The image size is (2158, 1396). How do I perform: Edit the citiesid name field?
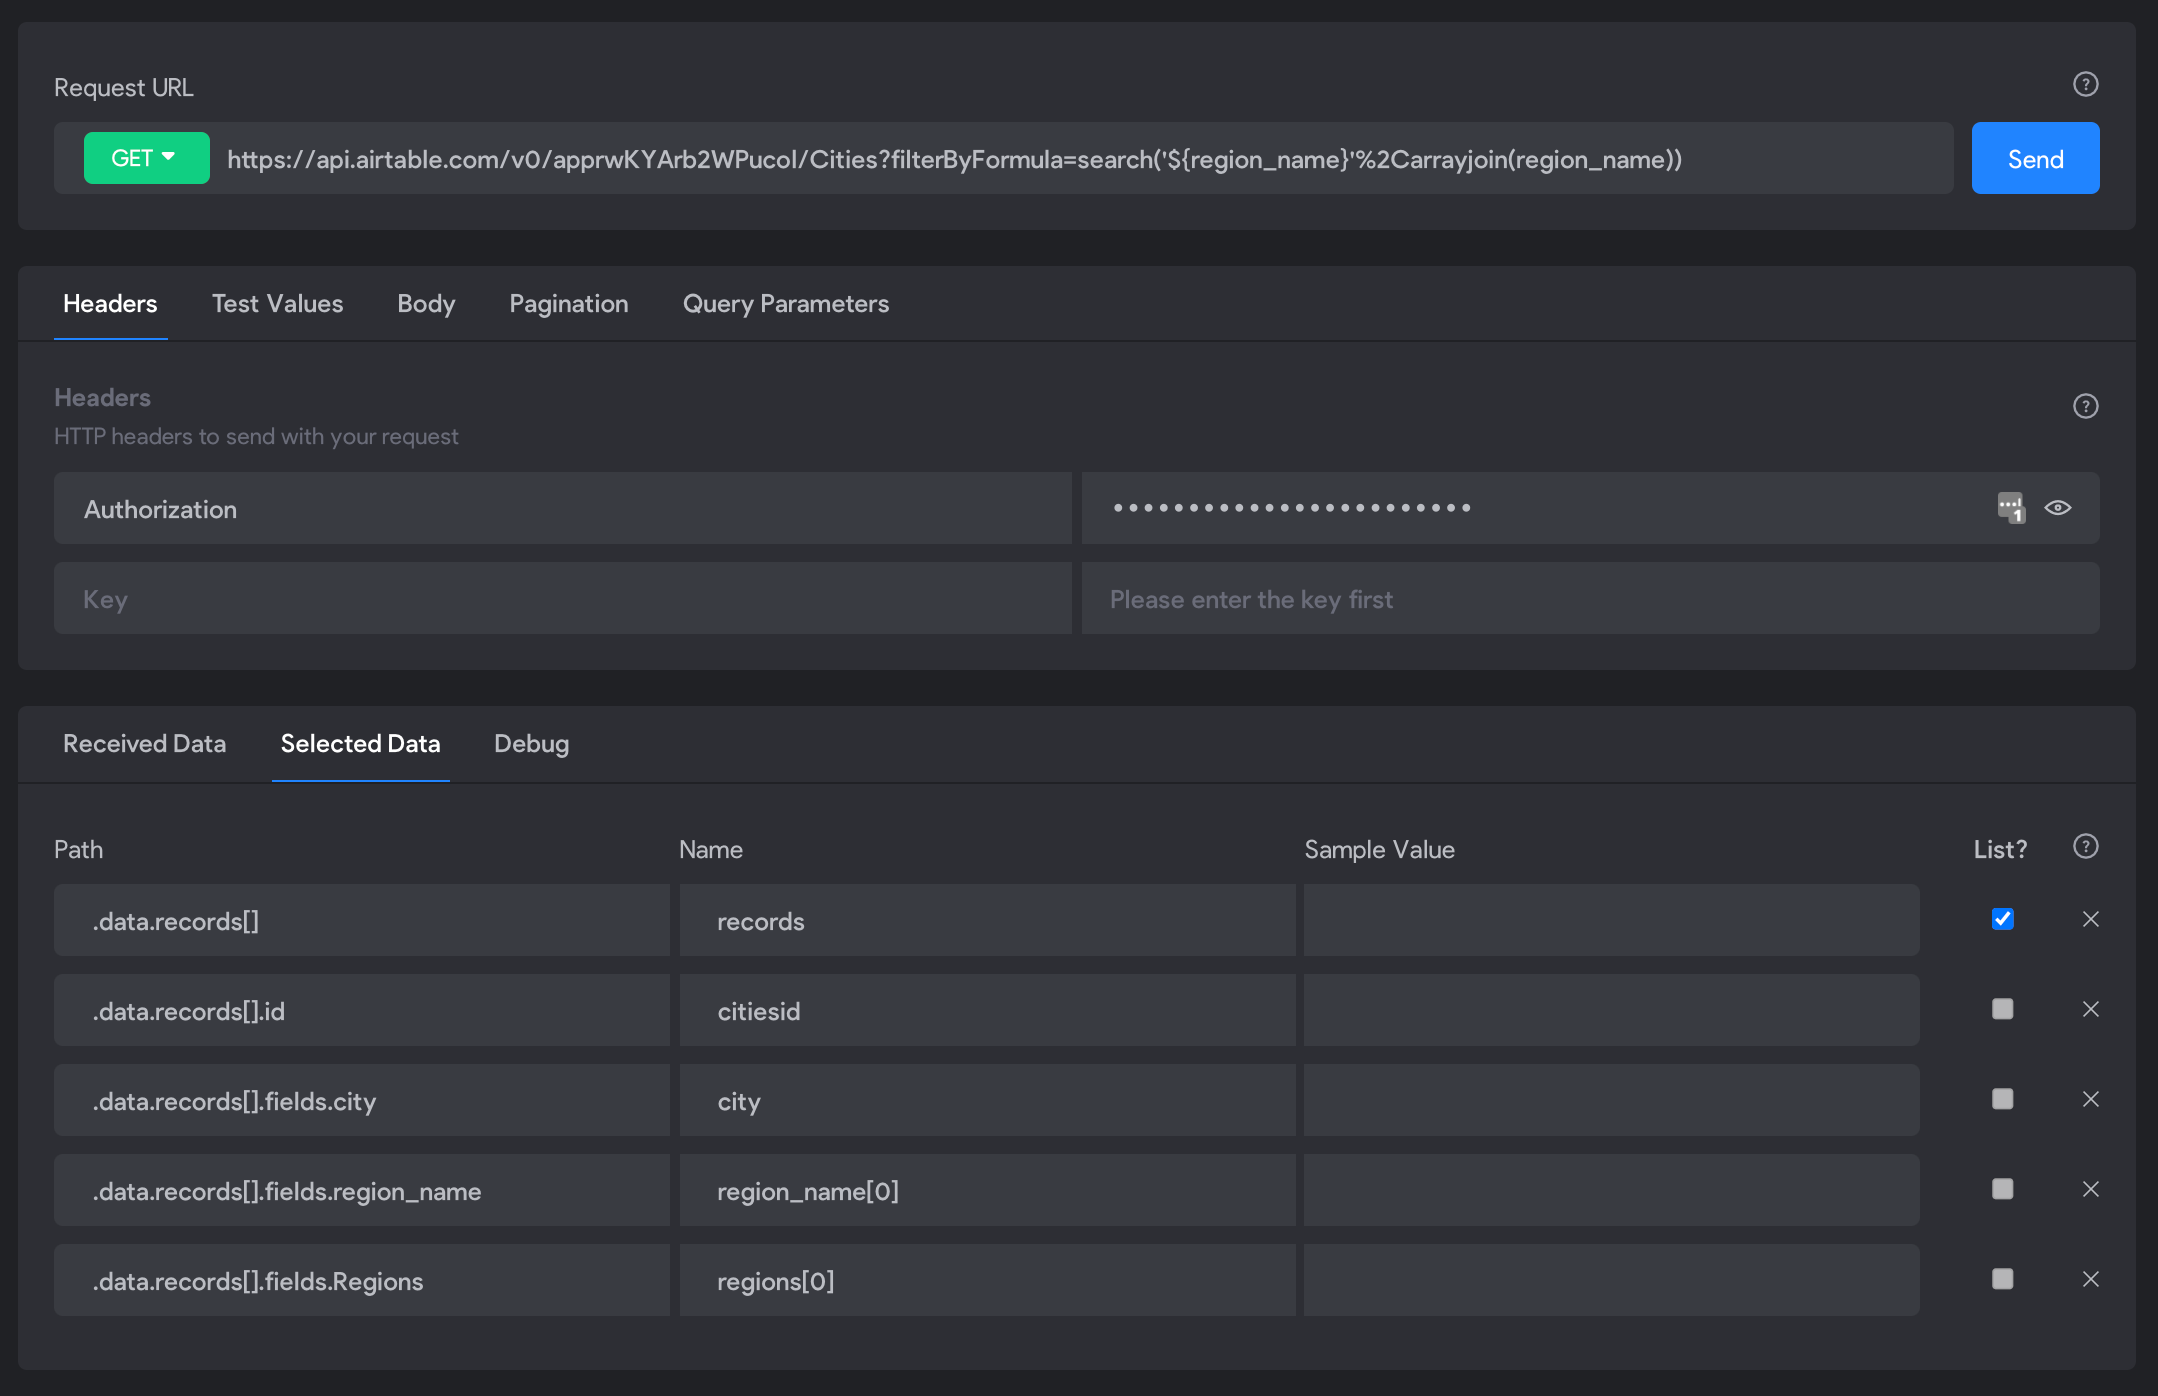987,1010
